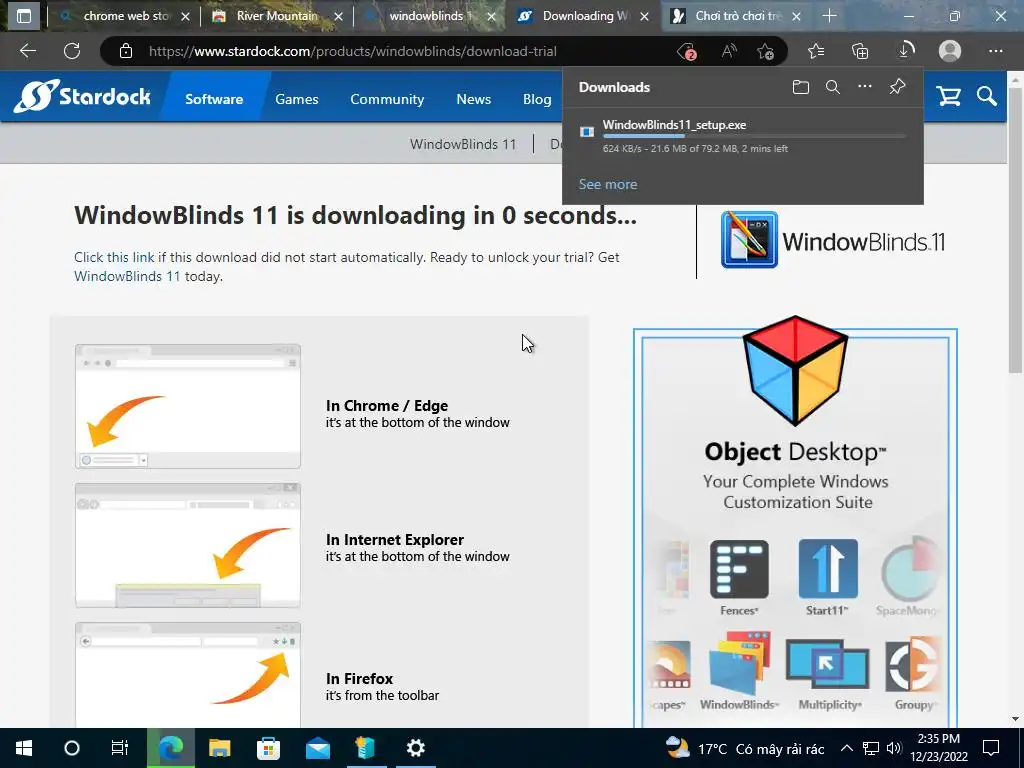Screen dimensions: 1024x768
Task: Reload the page with the refresh icon
Action: pos(72,51)
